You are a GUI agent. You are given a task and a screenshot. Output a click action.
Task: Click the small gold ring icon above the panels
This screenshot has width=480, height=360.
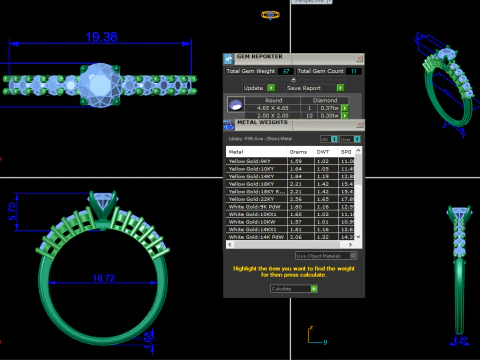click(270, 15)
